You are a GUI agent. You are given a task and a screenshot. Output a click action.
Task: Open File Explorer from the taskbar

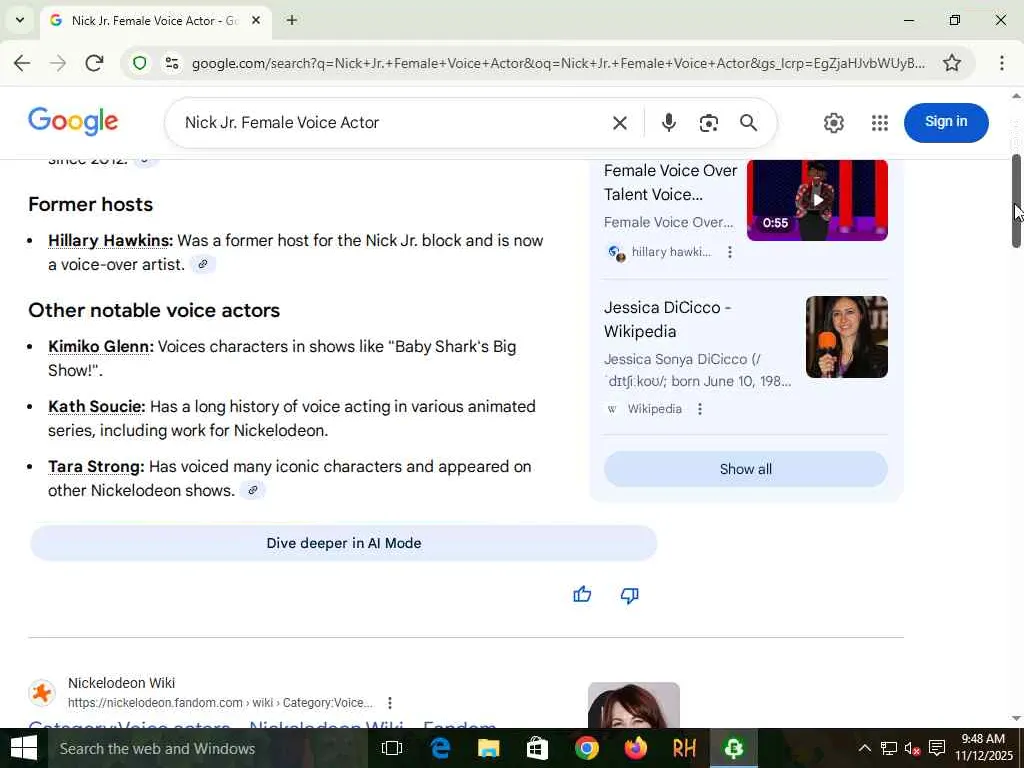pos(488,748)
